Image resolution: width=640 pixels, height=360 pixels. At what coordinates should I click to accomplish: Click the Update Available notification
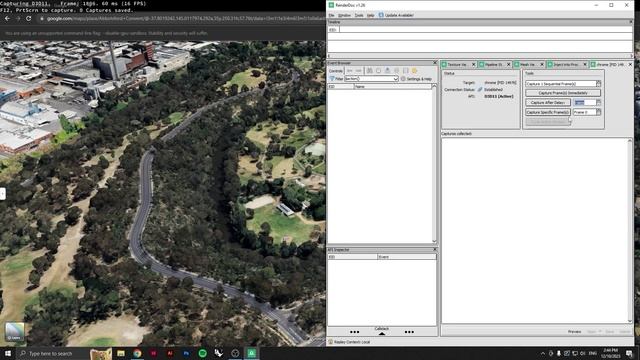coord(396,15)
